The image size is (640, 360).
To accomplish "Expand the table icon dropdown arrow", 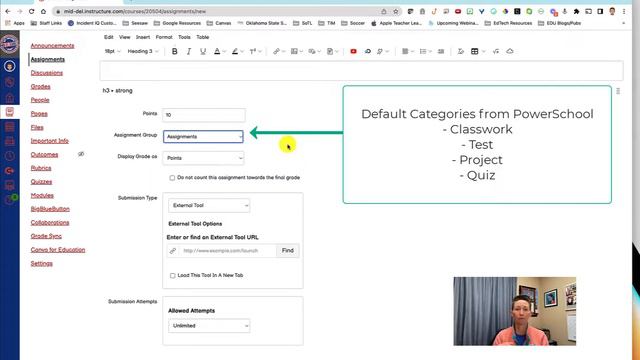I will coord(484,51).
